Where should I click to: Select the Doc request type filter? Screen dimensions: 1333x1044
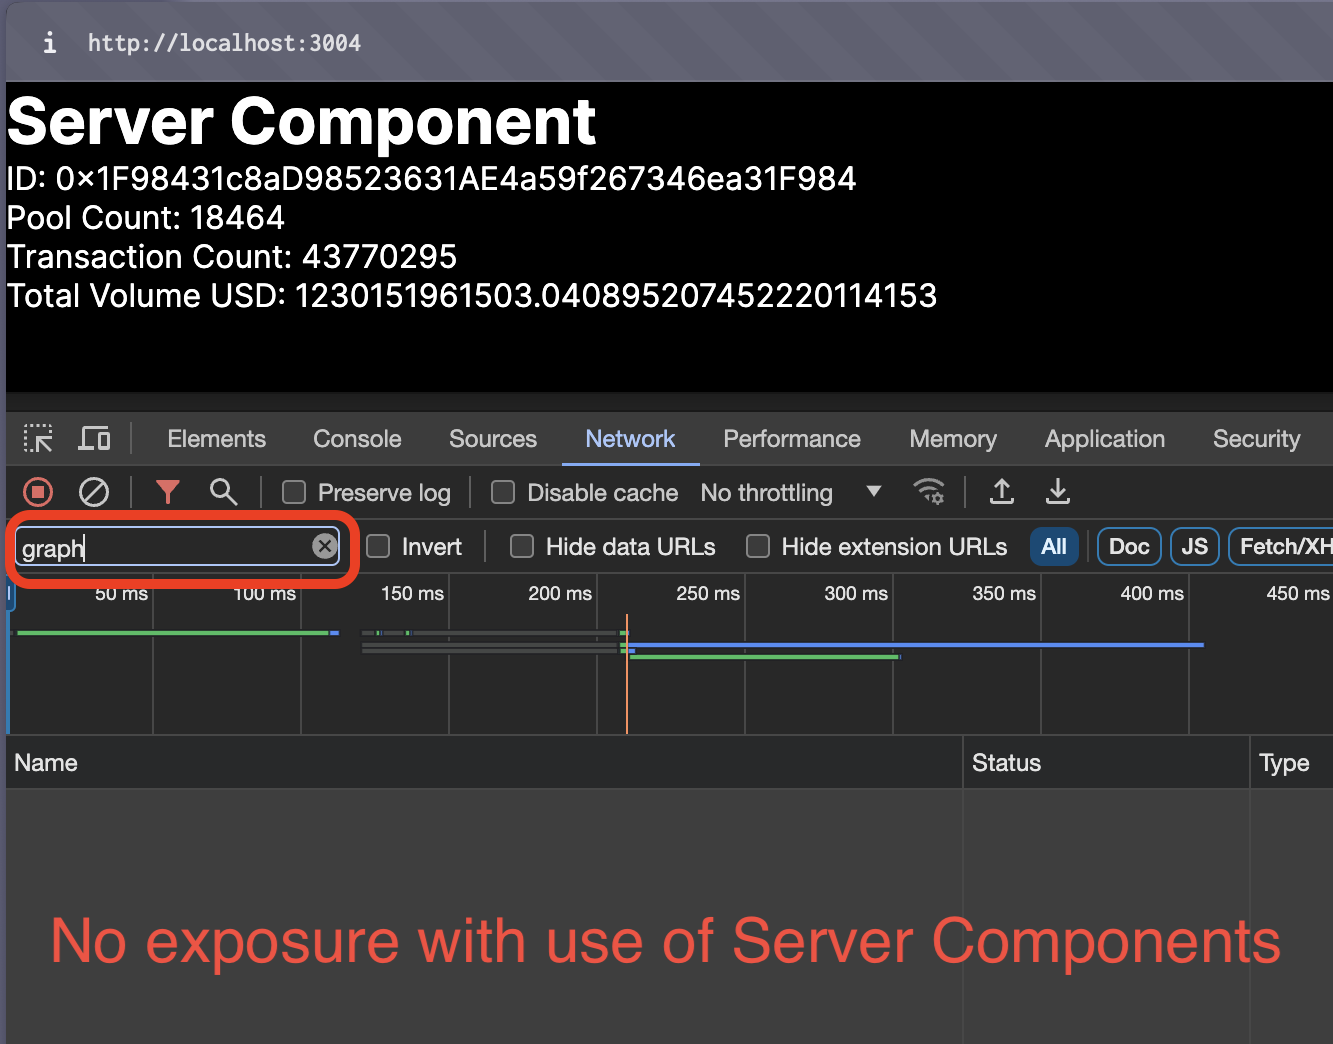(x=1129, y=547)
